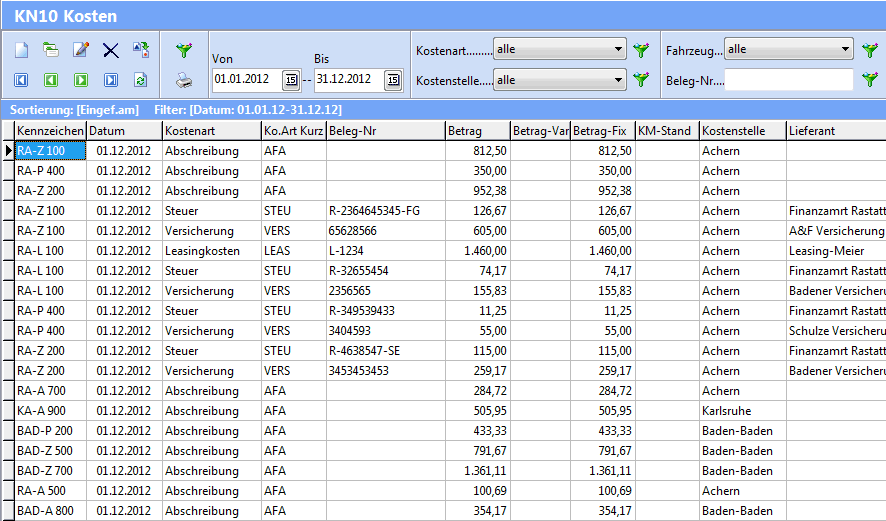
Task: Open the Bis date calendar picker
Action: click(x=393, y=80)
